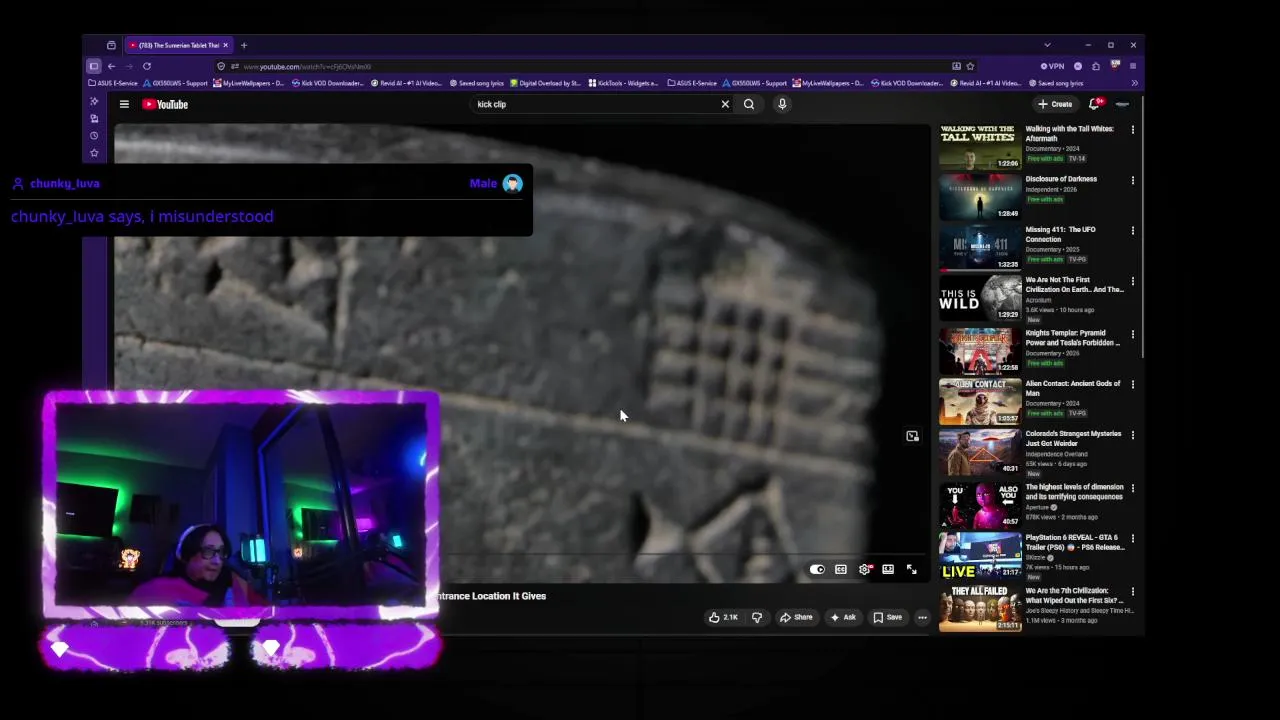Viewport: 1280px width, 720px height.
Task: Open options menu for Walking with Tall Whites
Action: tap(1133, 130)
